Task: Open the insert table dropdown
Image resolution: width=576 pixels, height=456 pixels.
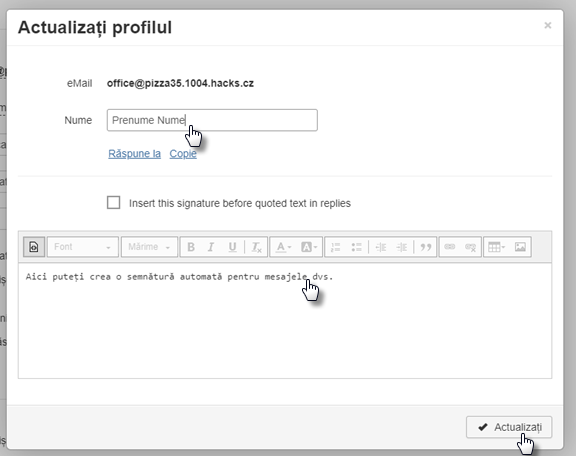Action: click(x=496, y=247)
